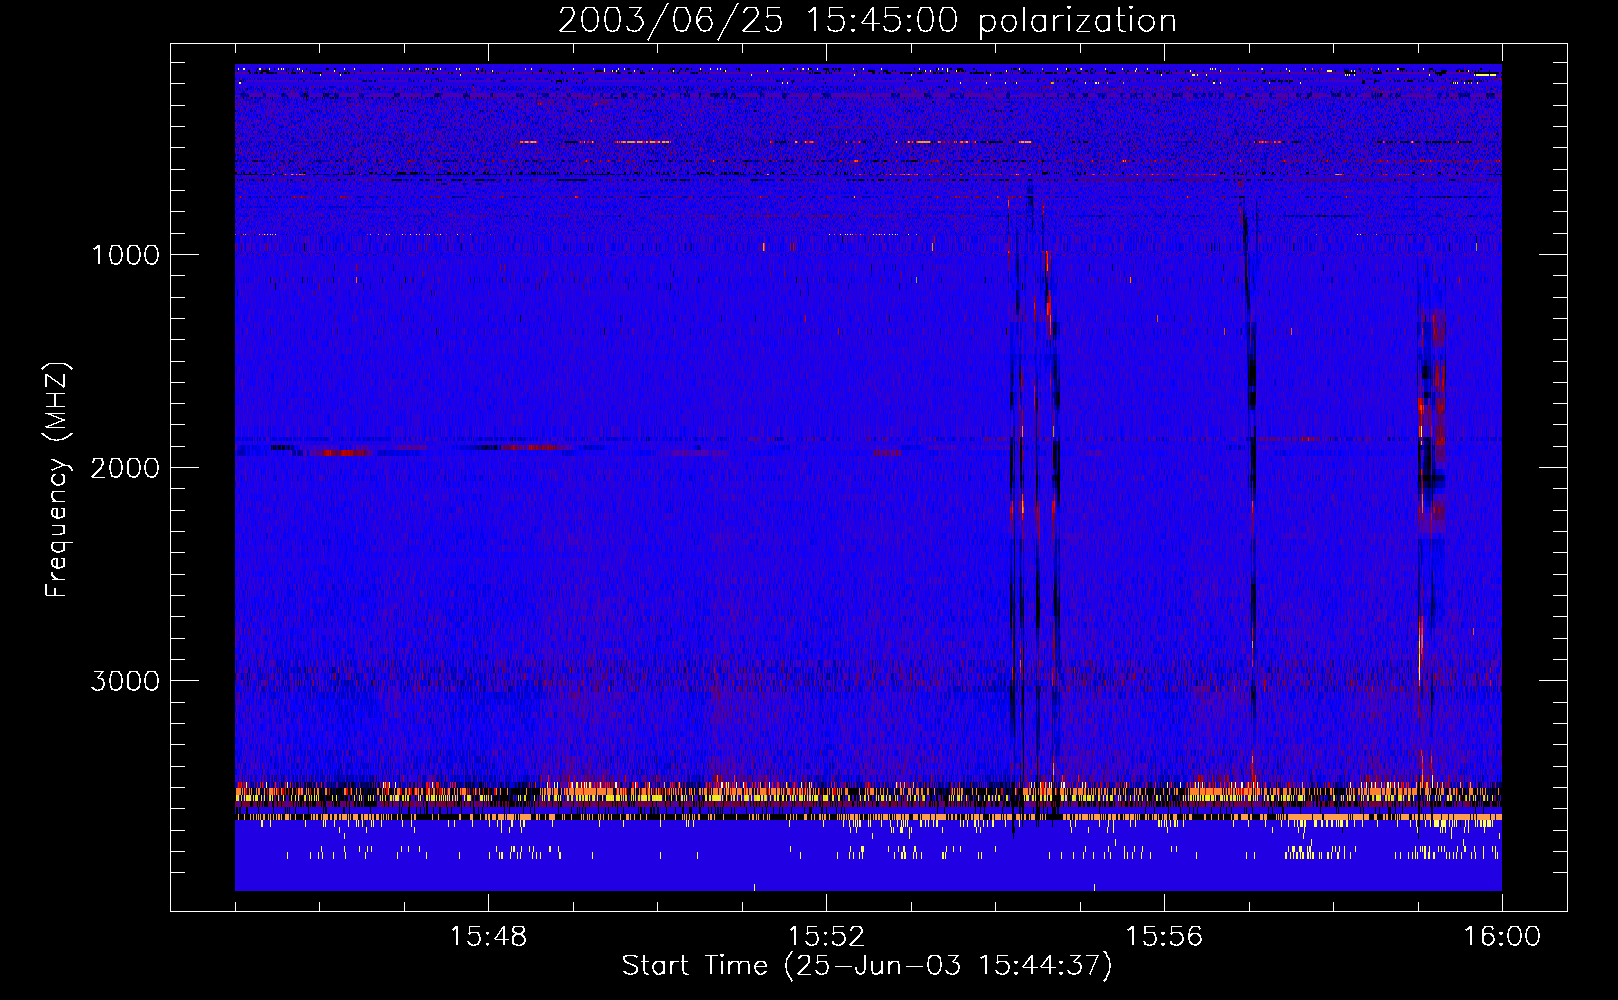Viewport: 1618px width, 1000px height.
Task: Select the 'Frequency (MHZ)' axis label
Action: point(58,480)
